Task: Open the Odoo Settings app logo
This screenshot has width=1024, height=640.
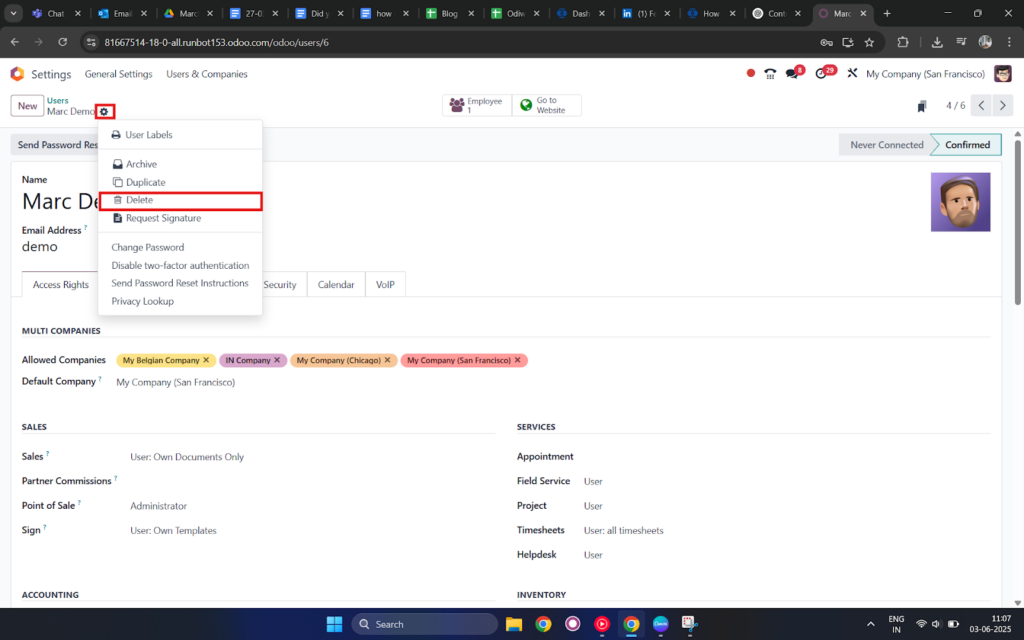Action: pos(18,74)
